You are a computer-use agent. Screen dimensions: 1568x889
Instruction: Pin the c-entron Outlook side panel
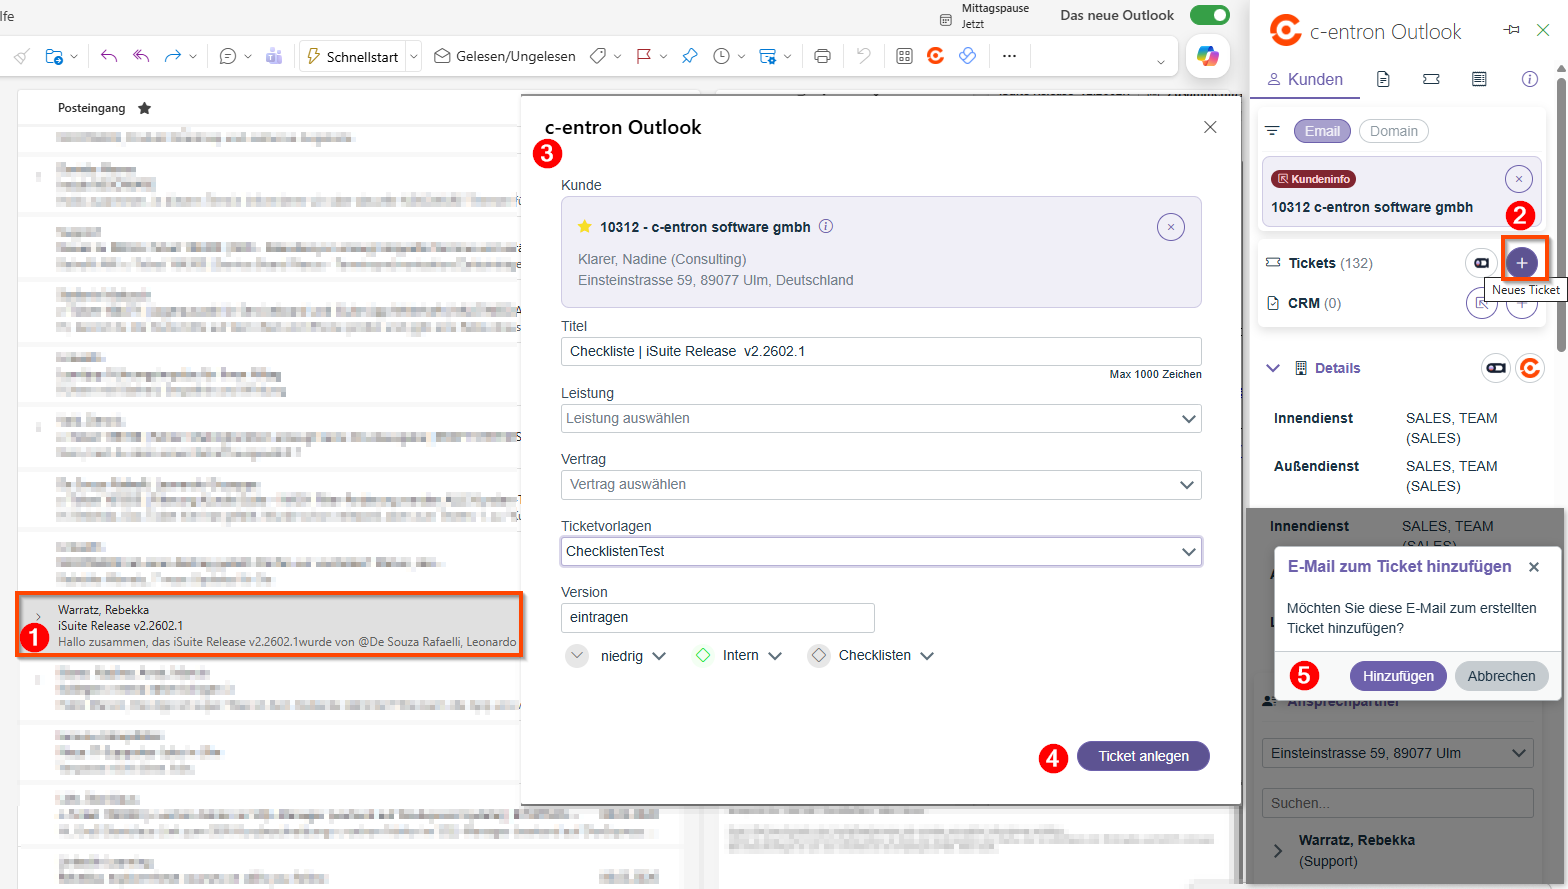pos(1511,30)
